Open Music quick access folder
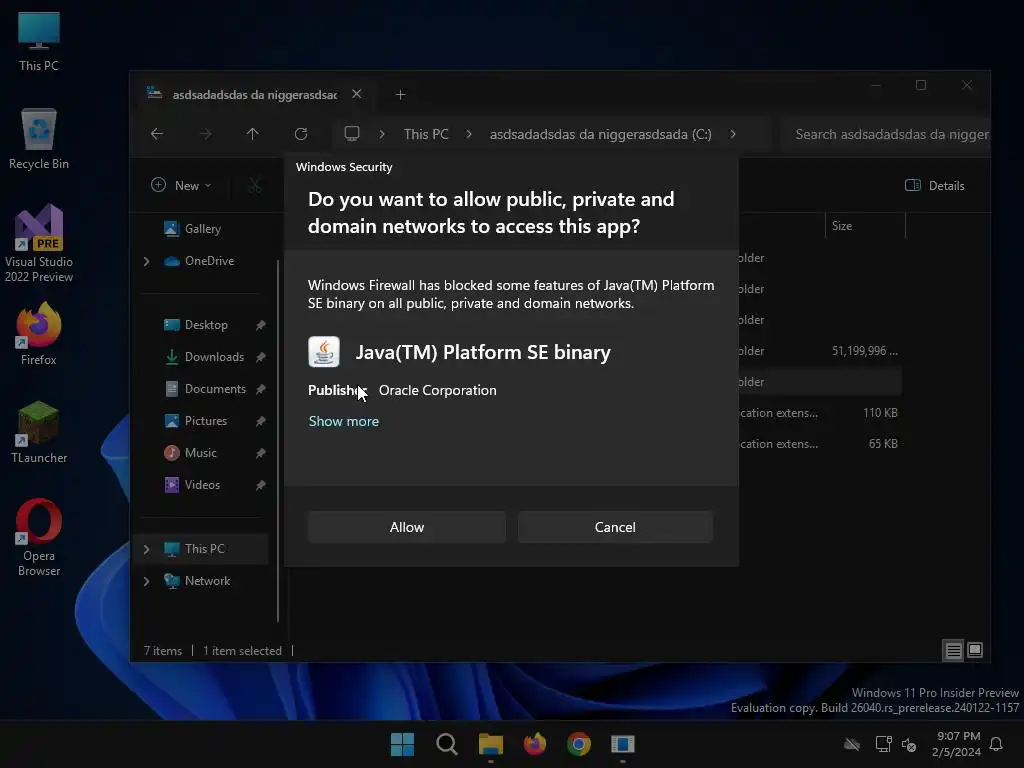This screenshot has height=768, width=1024. [x=200, y=453]
